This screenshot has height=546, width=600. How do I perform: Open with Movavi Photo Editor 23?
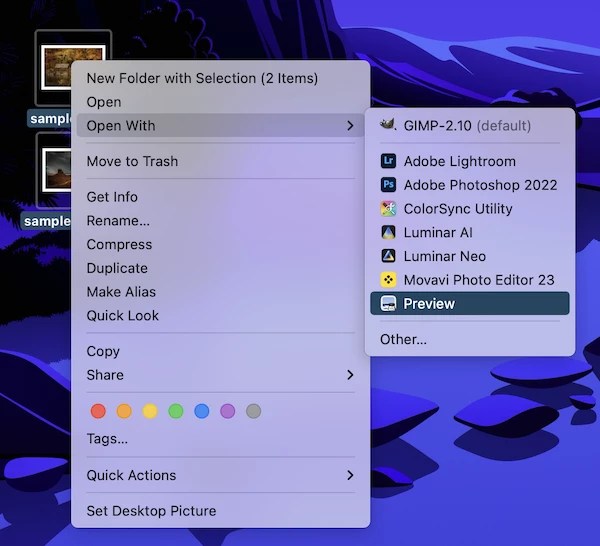[x=470, y=280]
